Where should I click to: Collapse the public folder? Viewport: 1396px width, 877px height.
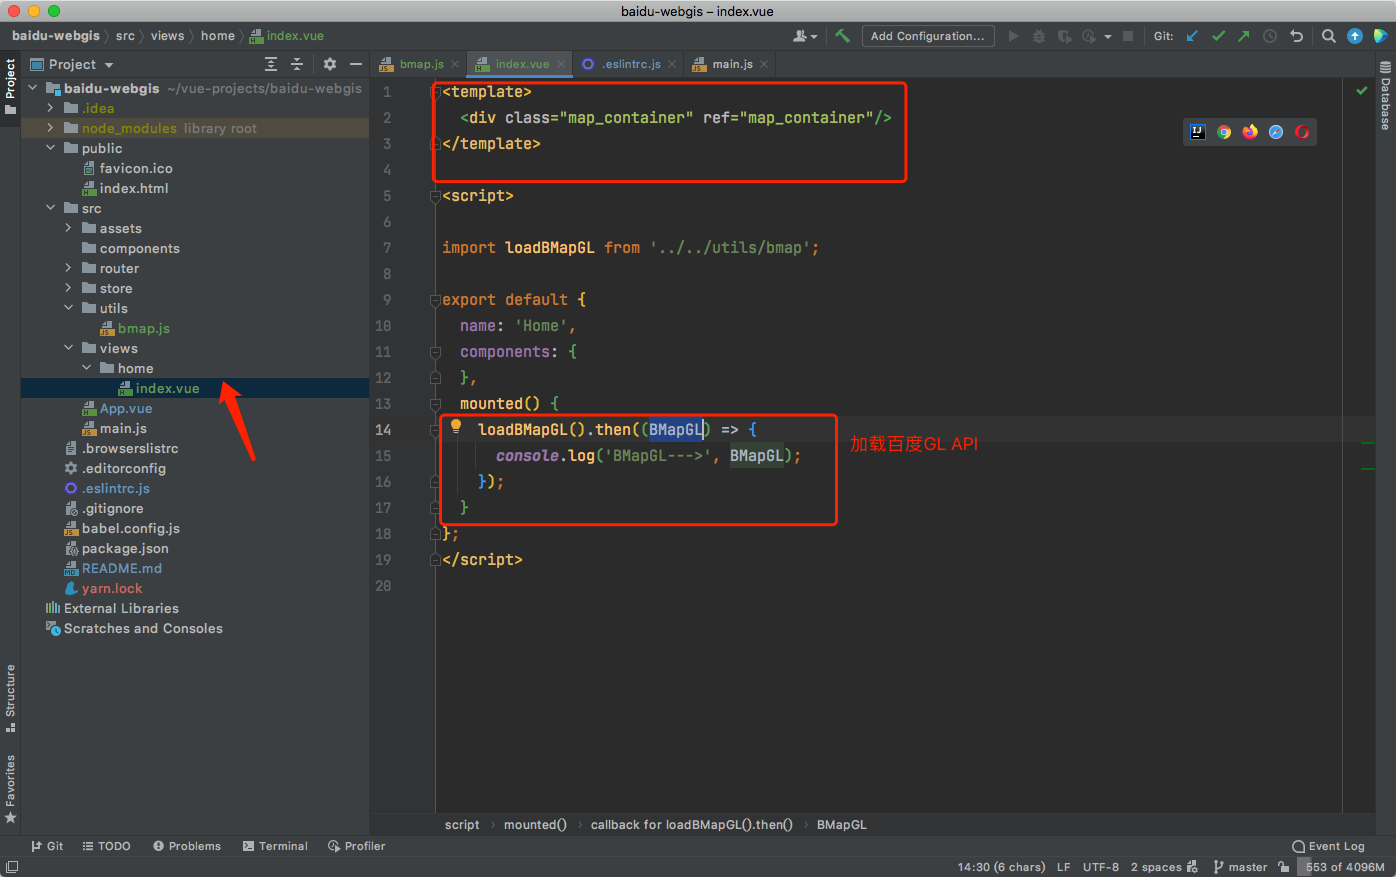coord(50,148)
